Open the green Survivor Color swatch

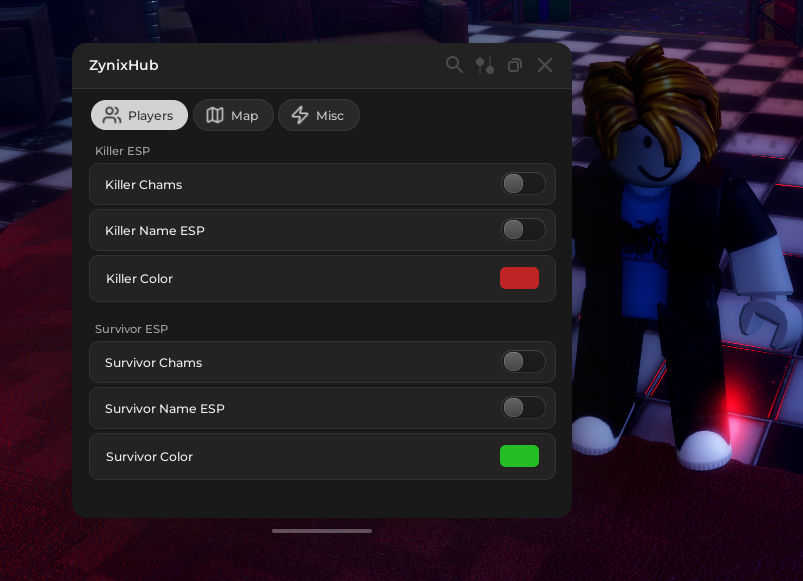(519, 456)
